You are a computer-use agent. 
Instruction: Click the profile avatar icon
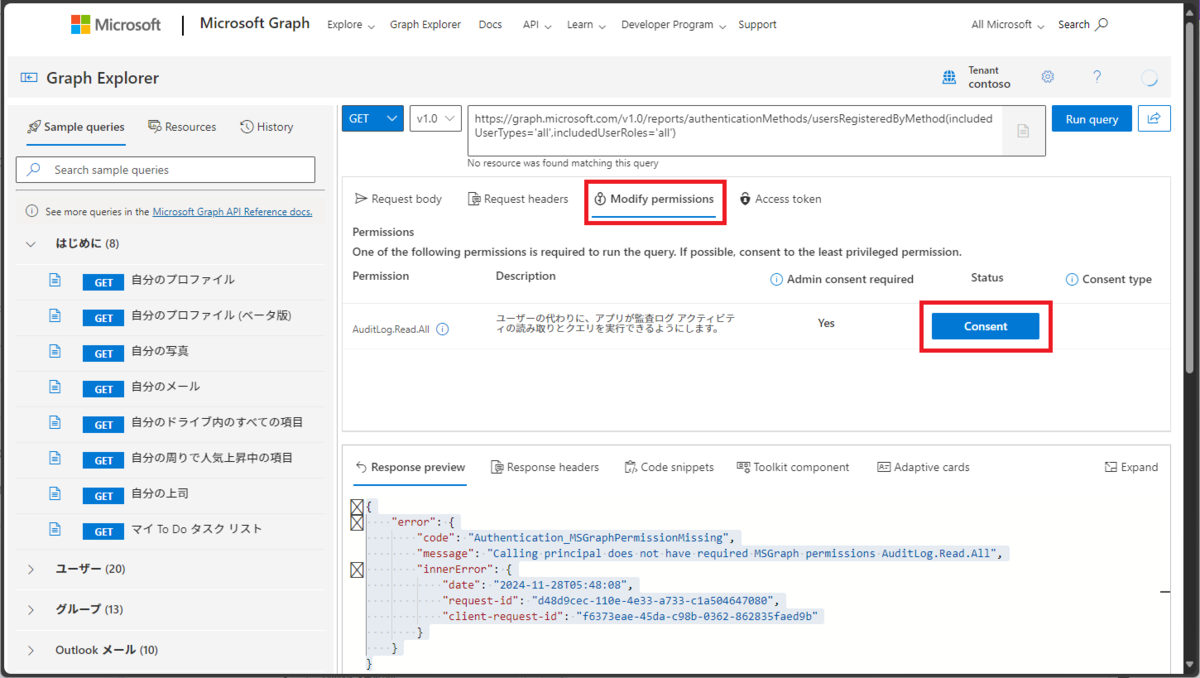pos(1149,78)
